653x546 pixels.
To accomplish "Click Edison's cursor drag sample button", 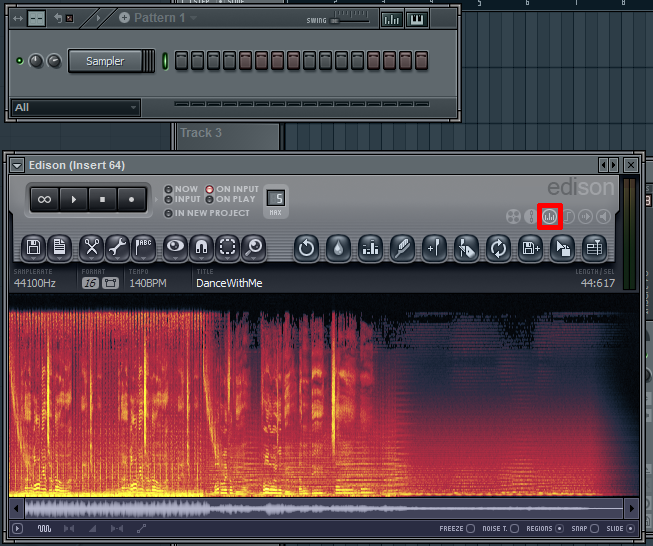I will tap(563, 249).
